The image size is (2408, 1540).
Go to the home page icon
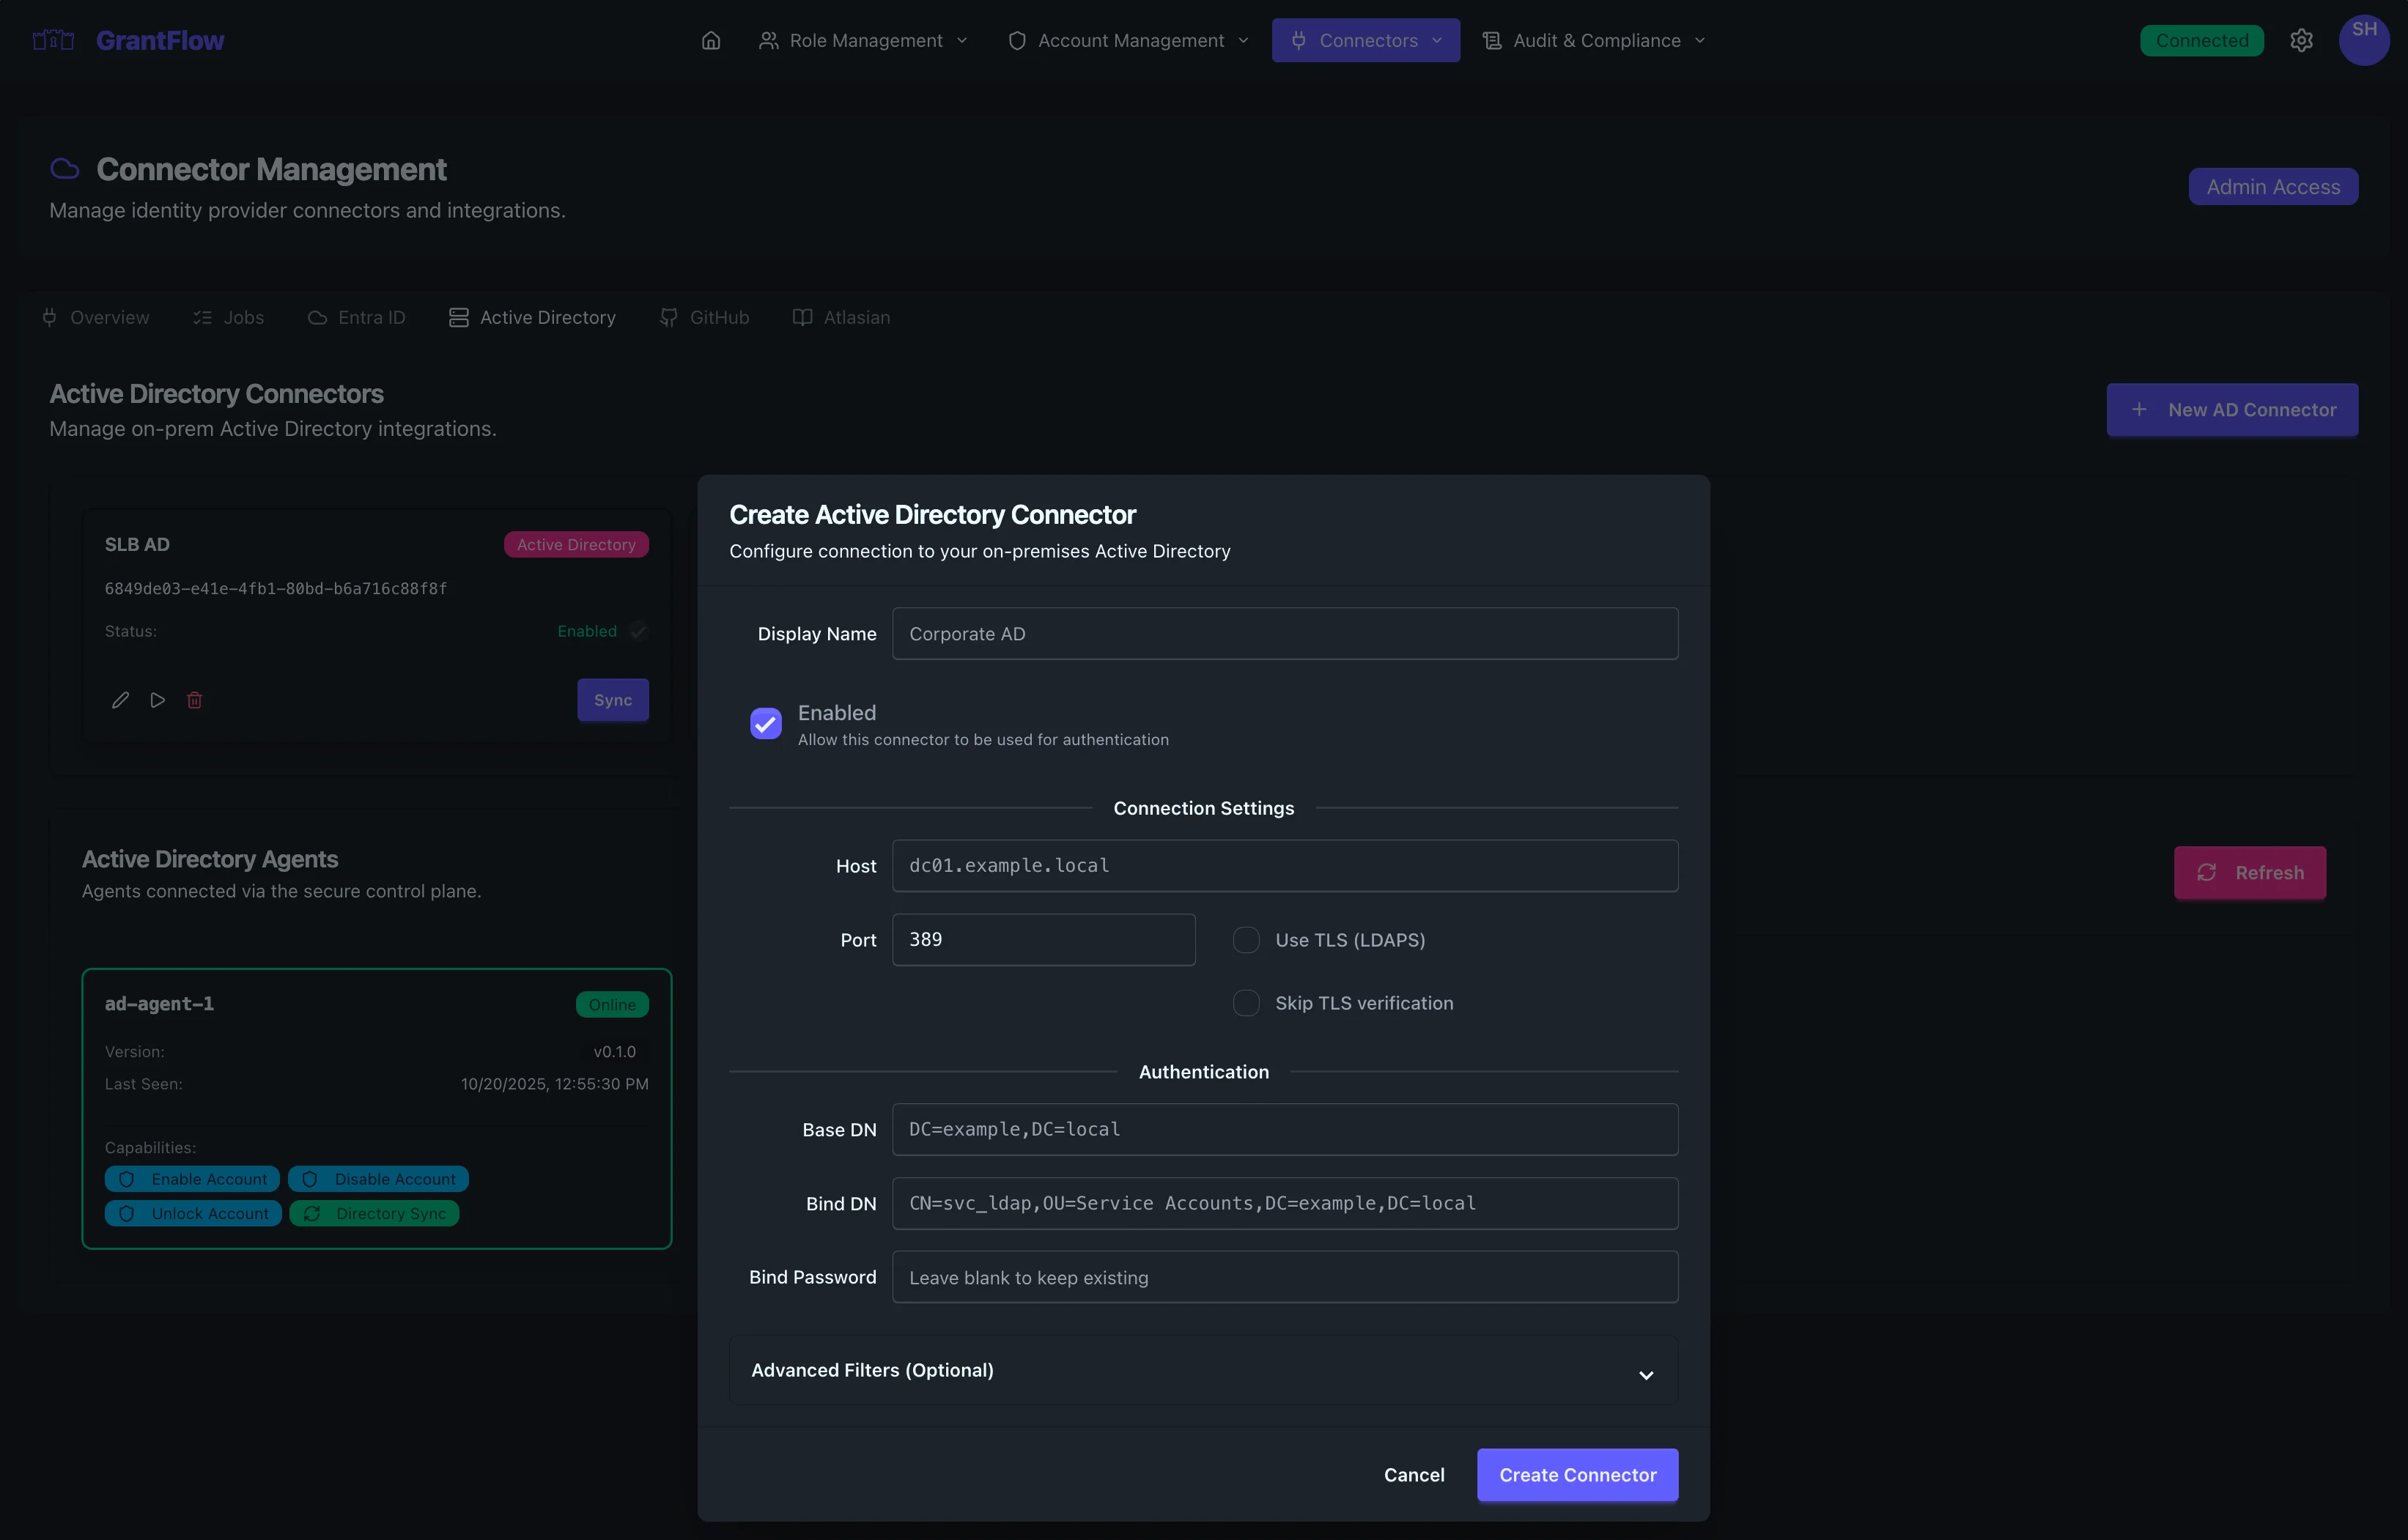(x=711, y=40)
